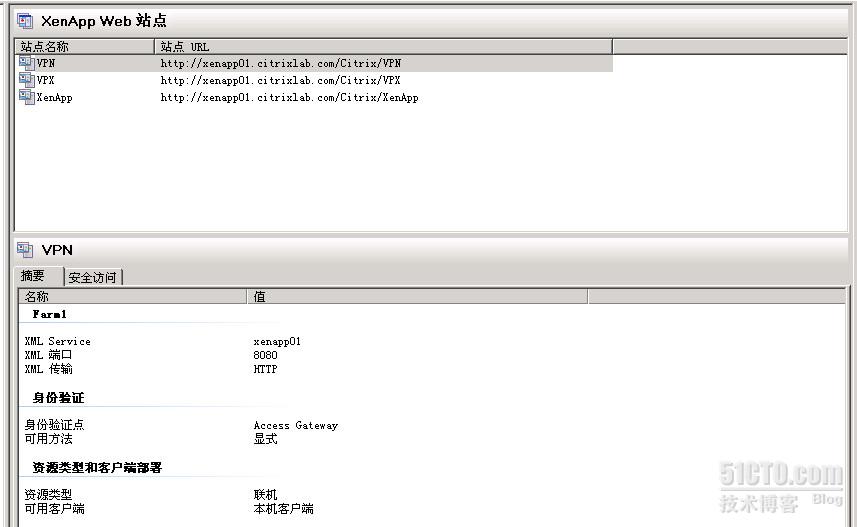Click the 名称 column header in summary
This screenshot has width=857, height=527.
tap(133, 296)
